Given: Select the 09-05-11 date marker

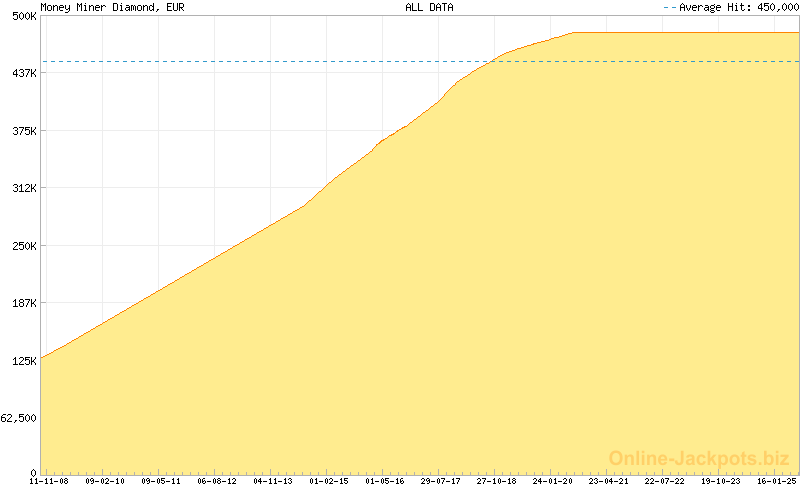Looking at the screenshot, I should pyautogui.click(x=161, y=482).
